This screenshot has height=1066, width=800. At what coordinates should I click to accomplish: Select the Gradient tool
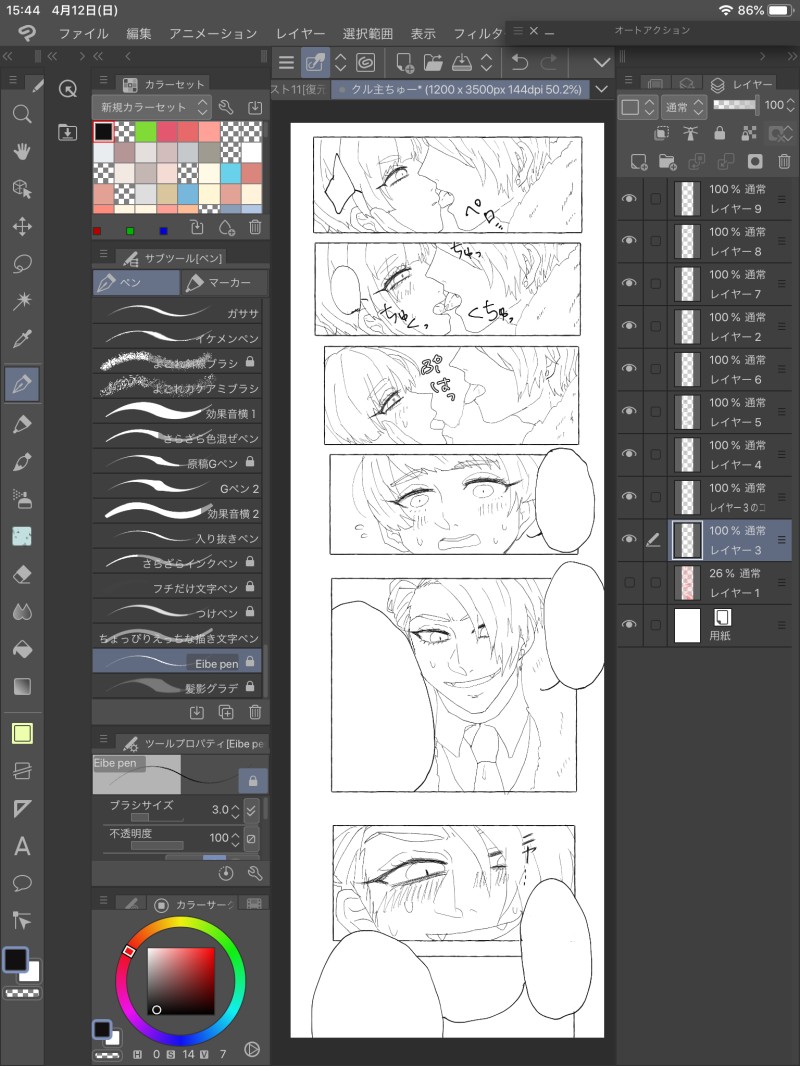point(22,687)
